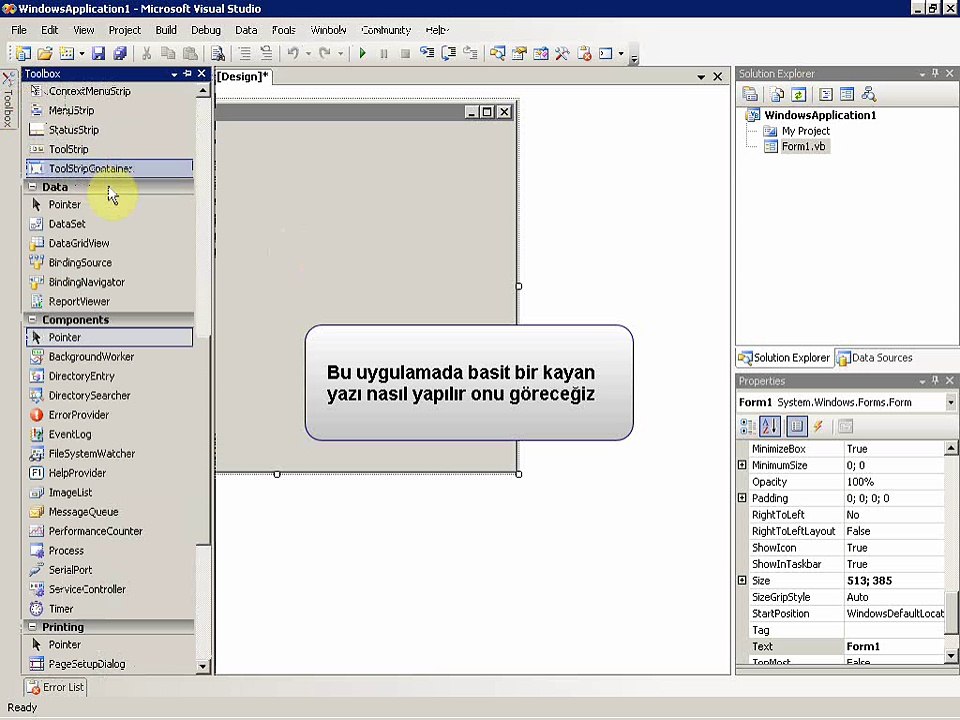
Task: Toggle auto-hide pin on Toolbox panel
Action: [x=187, y=73]
